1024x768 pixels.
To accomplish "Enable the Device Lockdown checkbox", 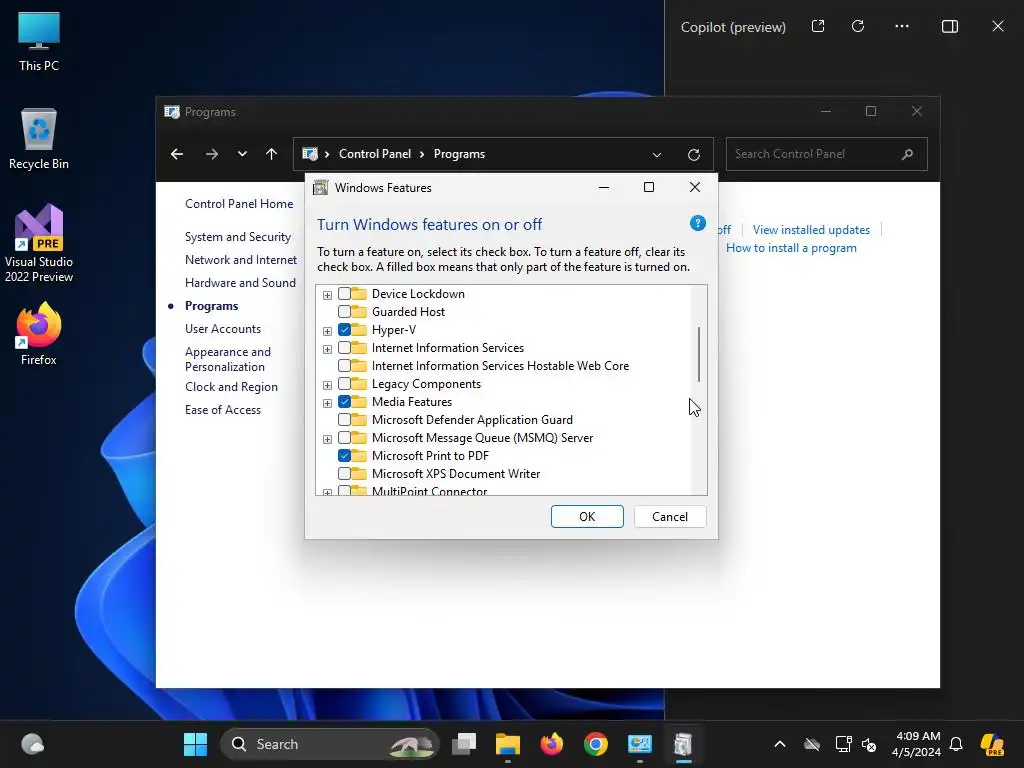I will (x=344, y=294).
